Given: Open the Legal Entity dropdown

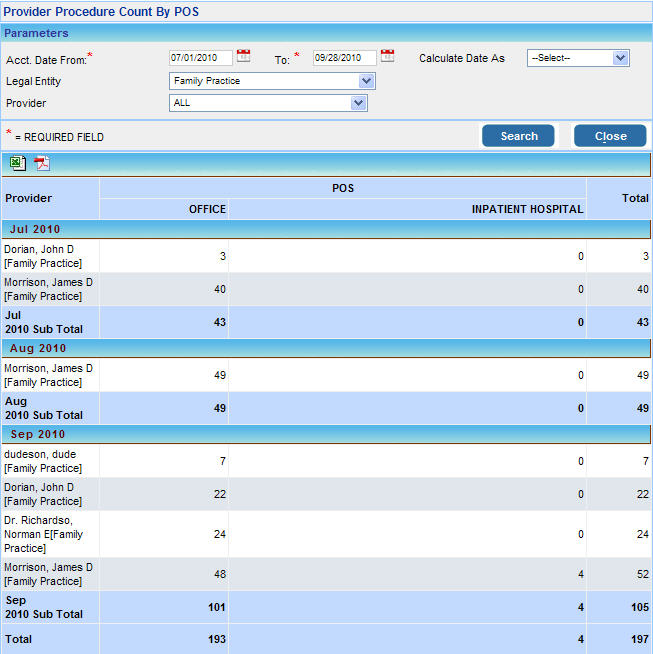Looking at the screenshot, I should [x=366, y=81].
